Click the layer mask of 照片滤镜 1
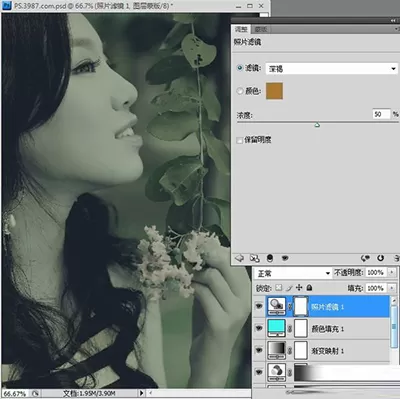This screenshot has height=399, width=400. (x=301, y=306)
